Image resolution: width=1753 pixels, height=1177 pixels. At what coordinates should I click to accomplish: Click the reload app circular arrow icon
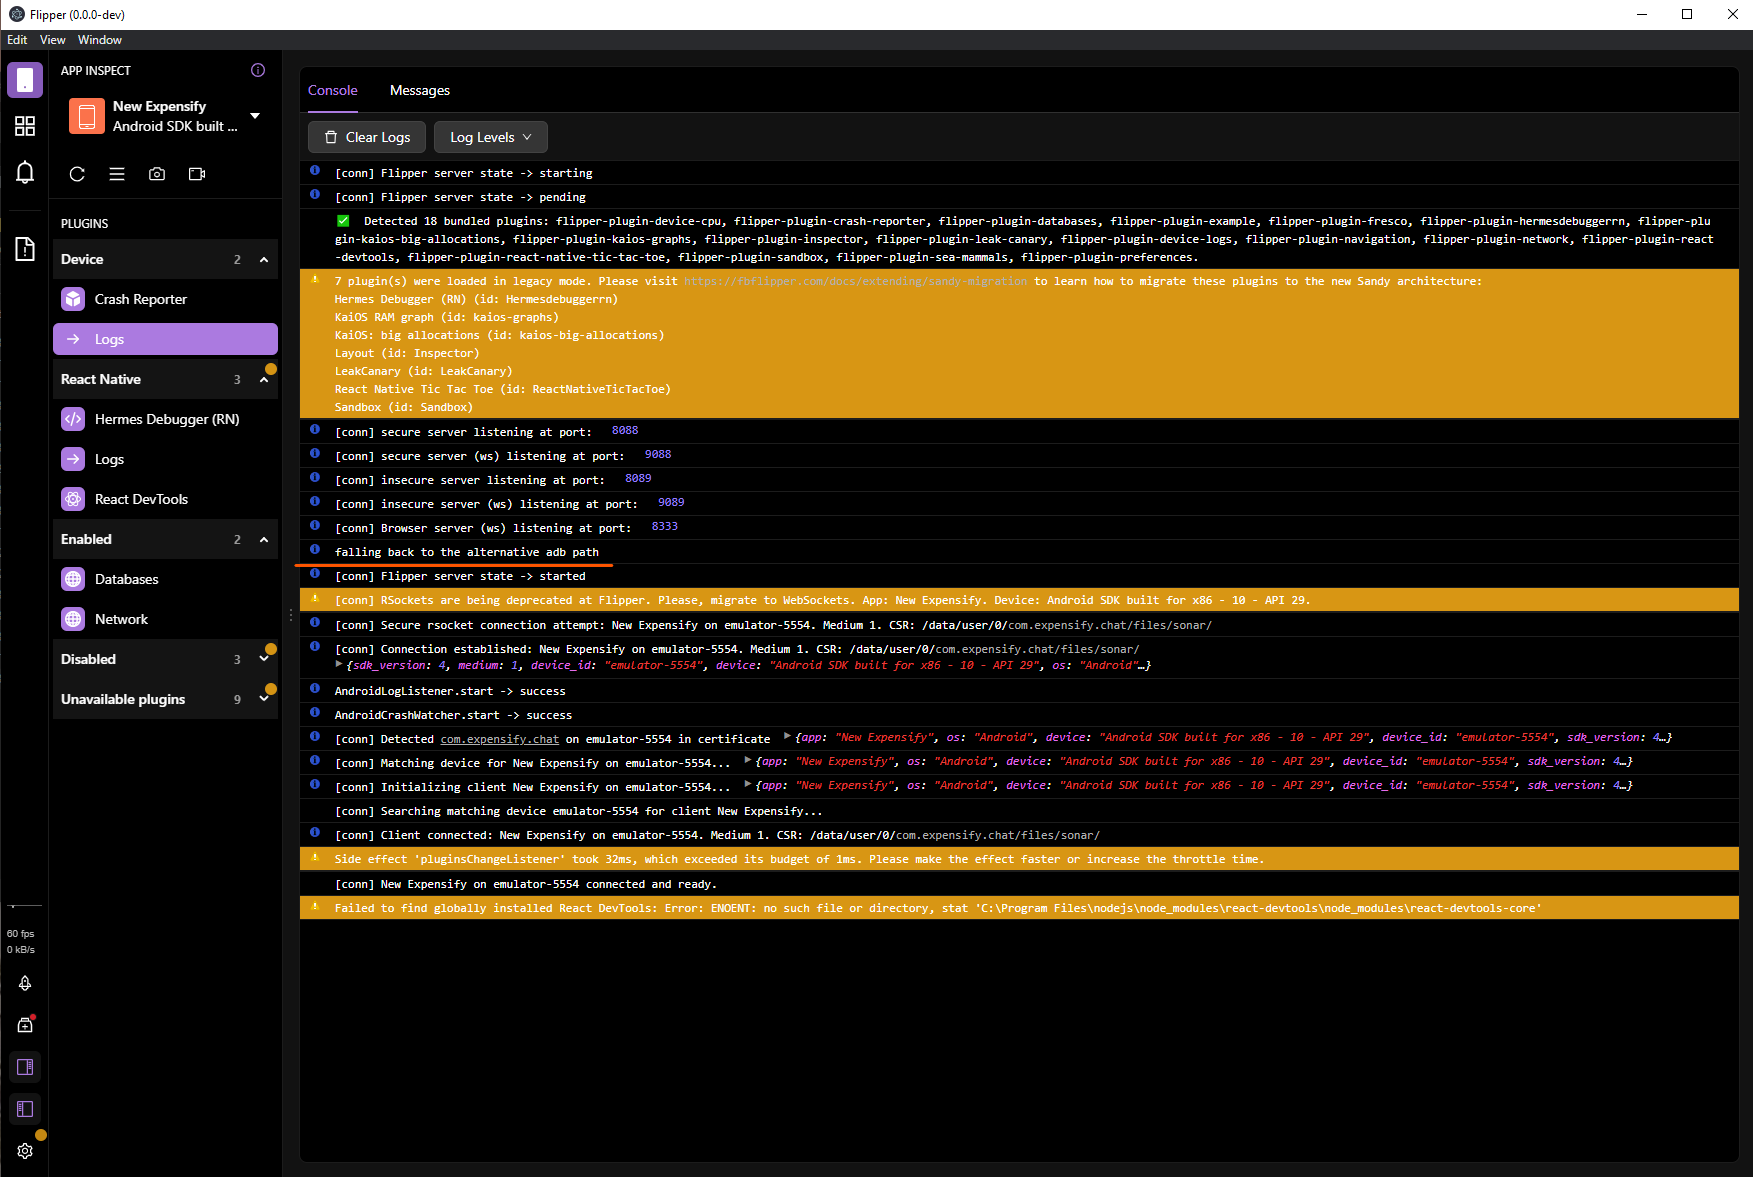click(77, 174)
